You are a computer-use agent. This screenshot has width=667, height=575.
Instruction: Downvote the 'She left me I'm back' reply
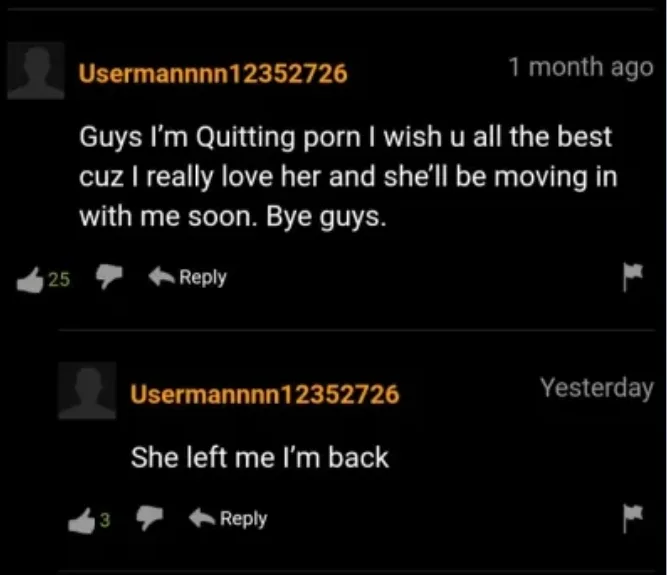coord(149,517)
